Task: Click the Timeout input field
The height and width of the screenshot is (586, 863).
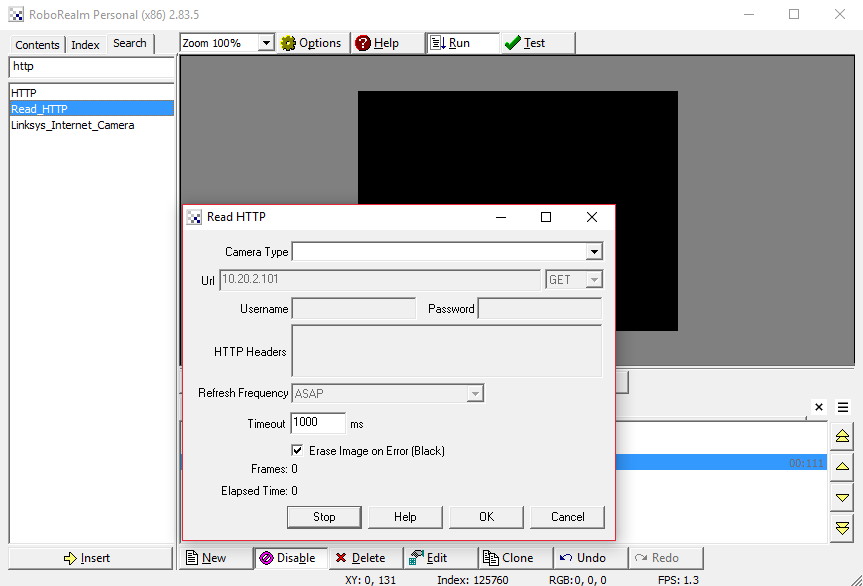Action: (x=318, y=423)
